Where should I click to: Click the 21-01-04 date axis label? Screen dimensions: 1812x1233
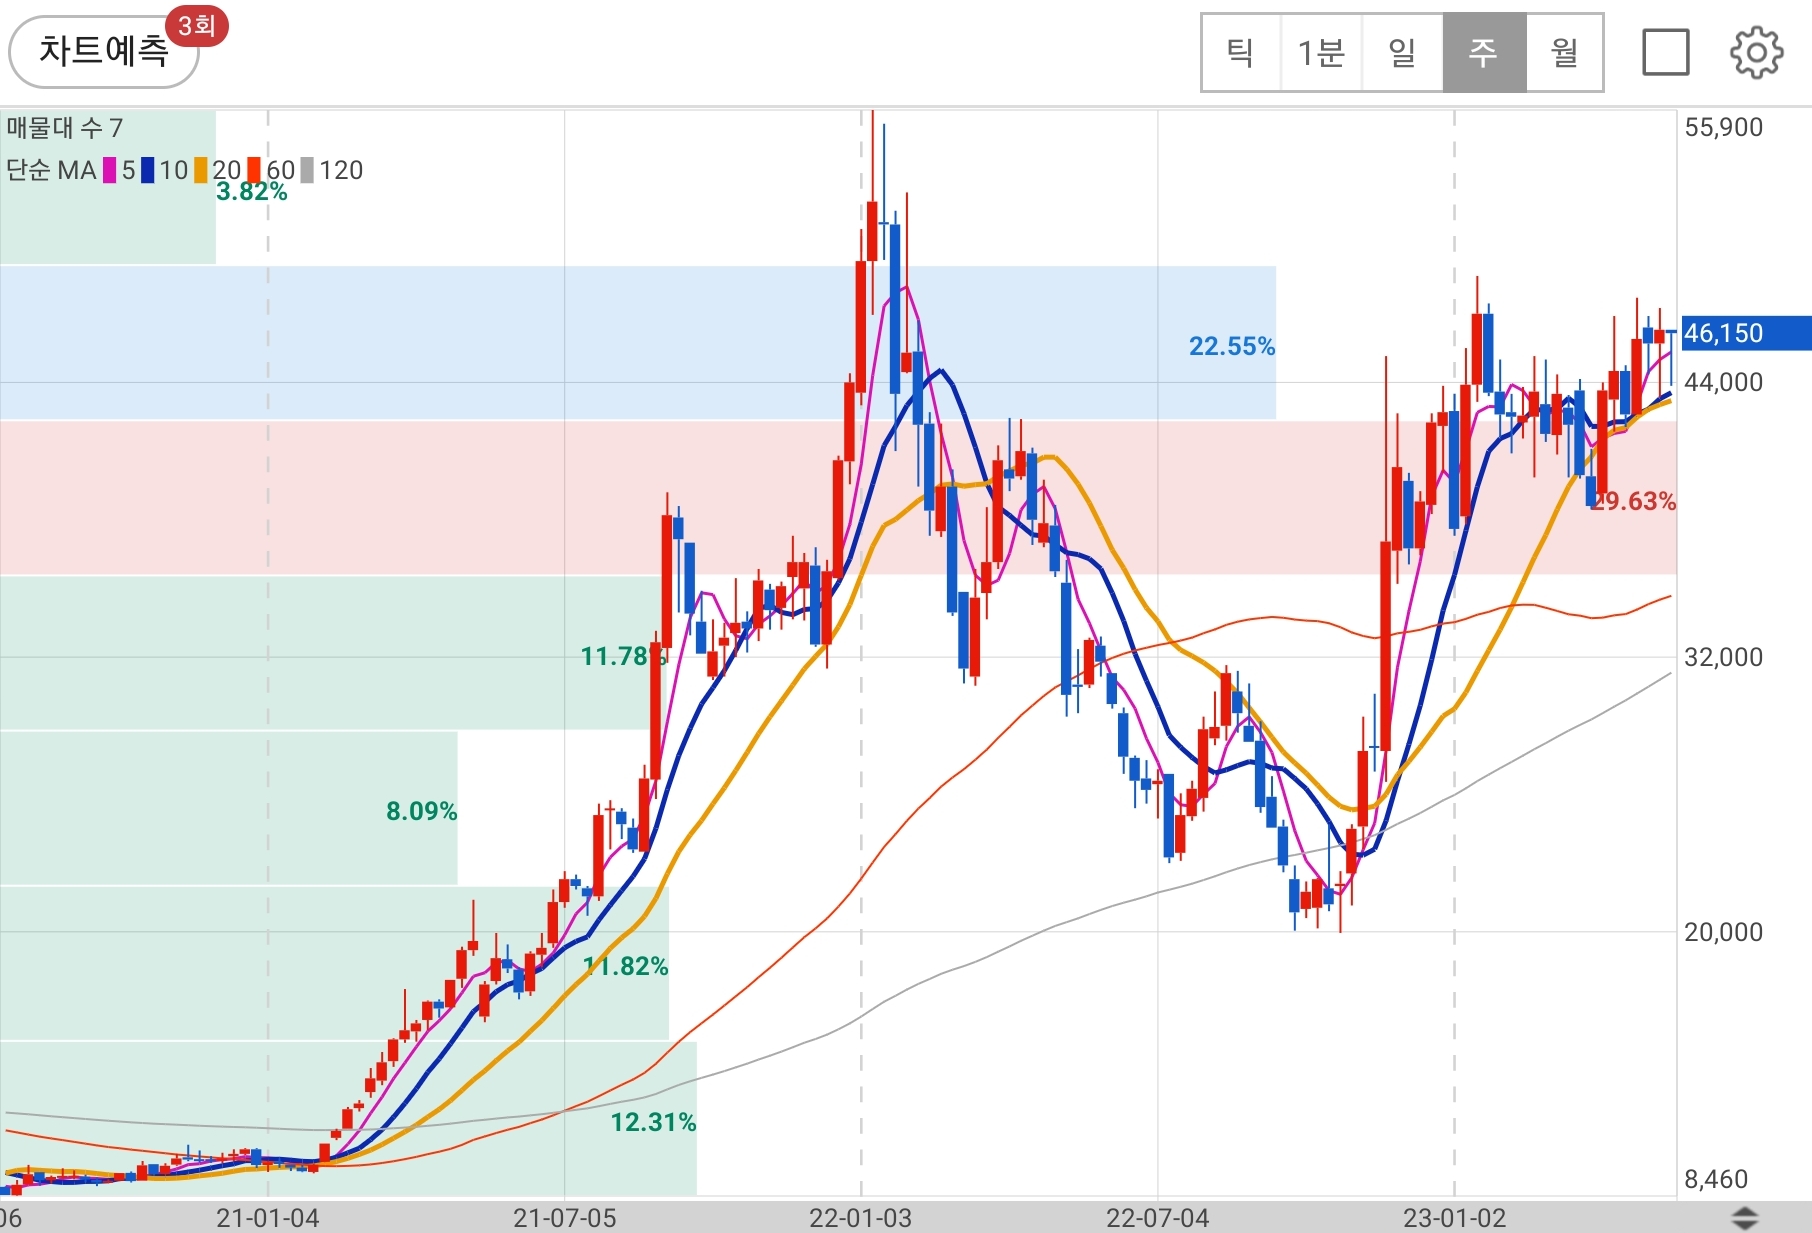[x=268, y=1218]
